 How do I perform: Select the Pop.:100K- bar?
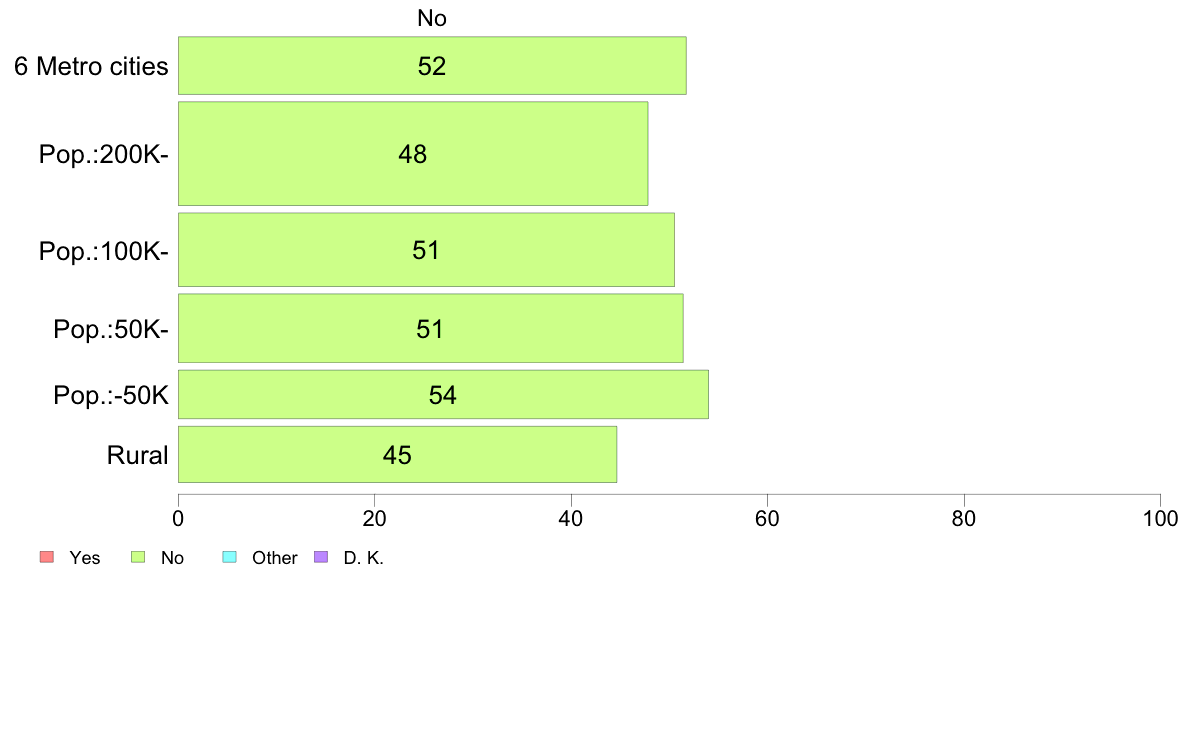pyautogui.click(x=426, y=250)
